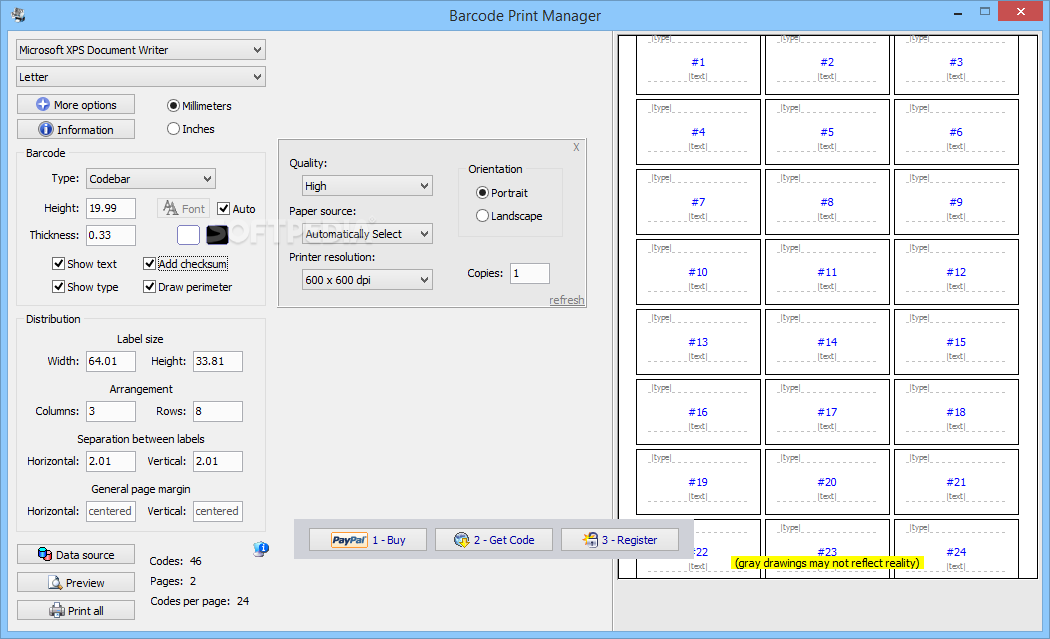
Task: Click the Rows field
Action: pyautogui.click(x=218, y=411)
